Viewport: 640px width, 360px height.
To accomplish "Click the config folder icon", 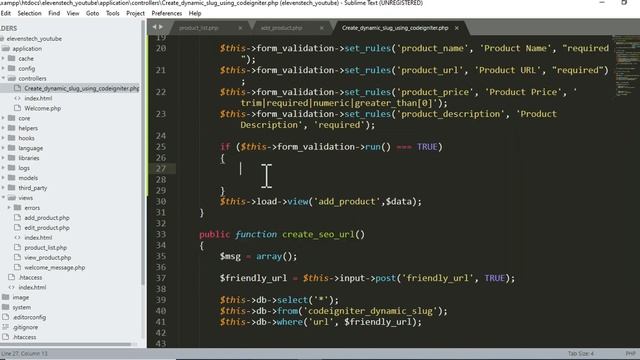I will pos(11,68).
